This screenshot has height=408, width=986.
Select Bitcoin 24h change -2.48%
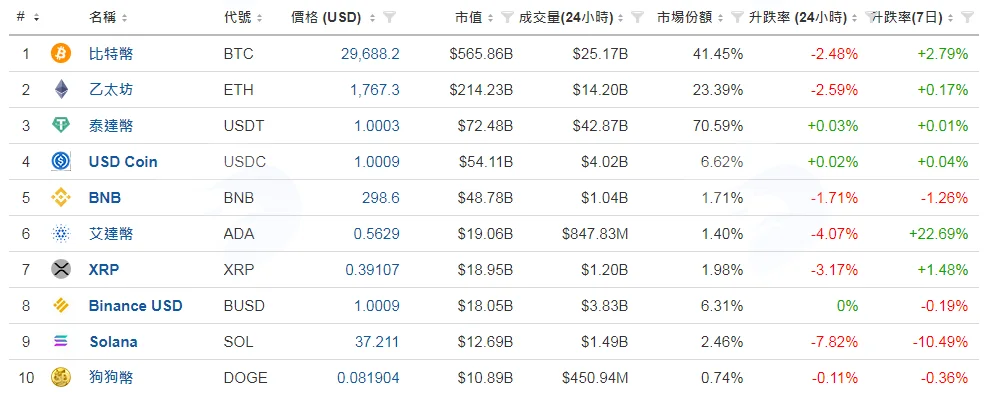point(834,54)
